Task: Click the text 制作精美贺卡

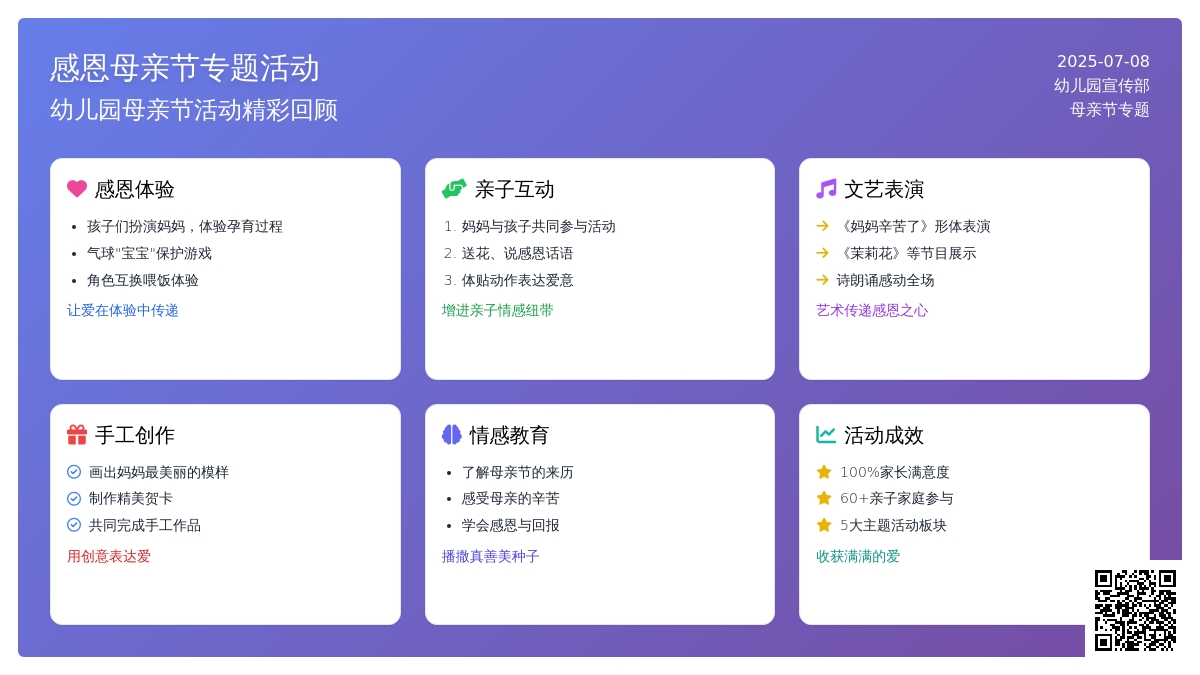Action: [x=131, y=498]
